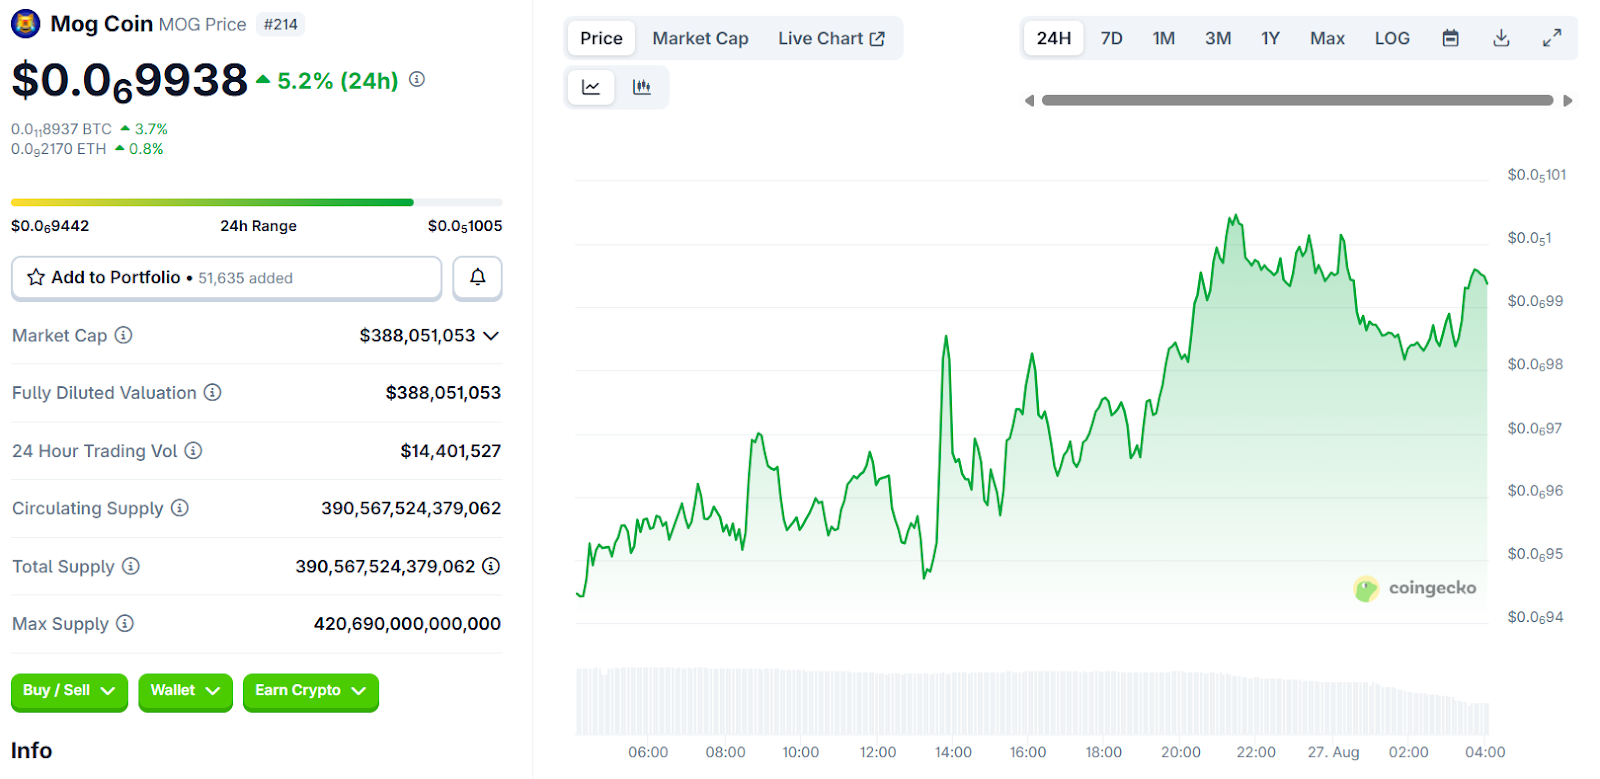
Task: Click Add to Portfolio button
Action: [x=226, y=277]
